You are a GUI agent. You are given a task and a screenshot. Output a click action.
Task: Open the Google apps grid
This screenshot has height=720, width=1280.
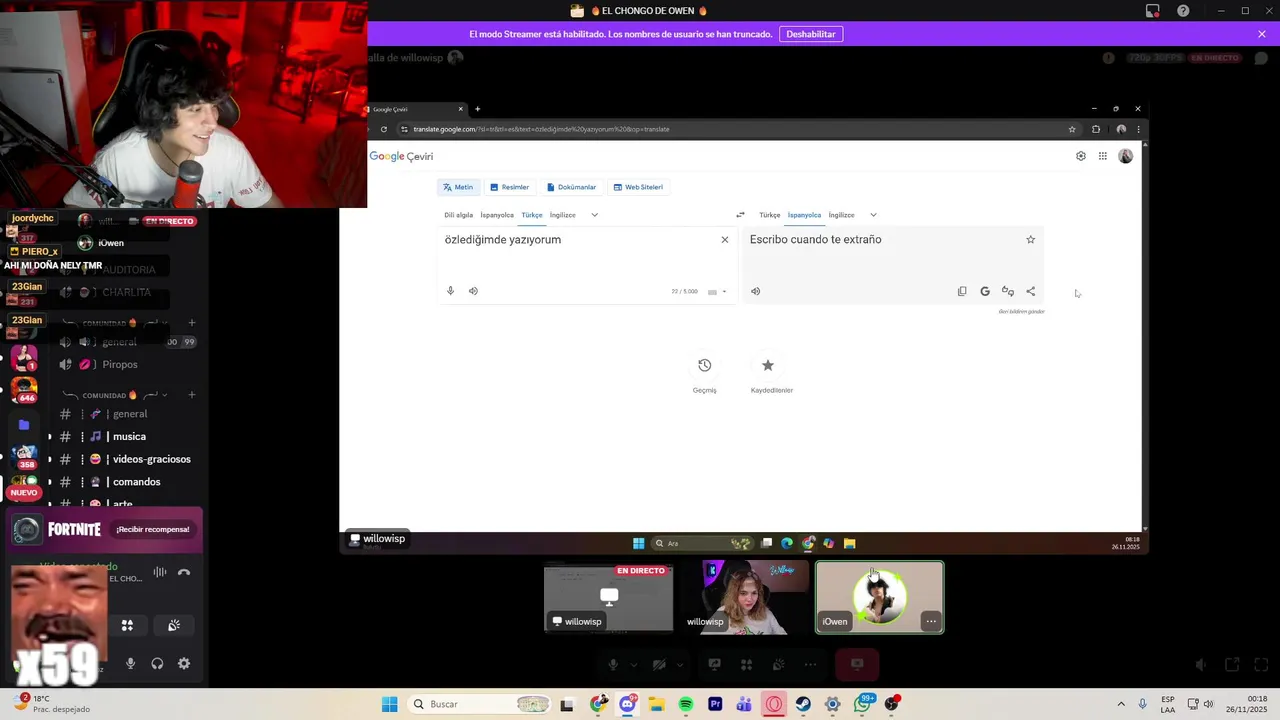1103,156
